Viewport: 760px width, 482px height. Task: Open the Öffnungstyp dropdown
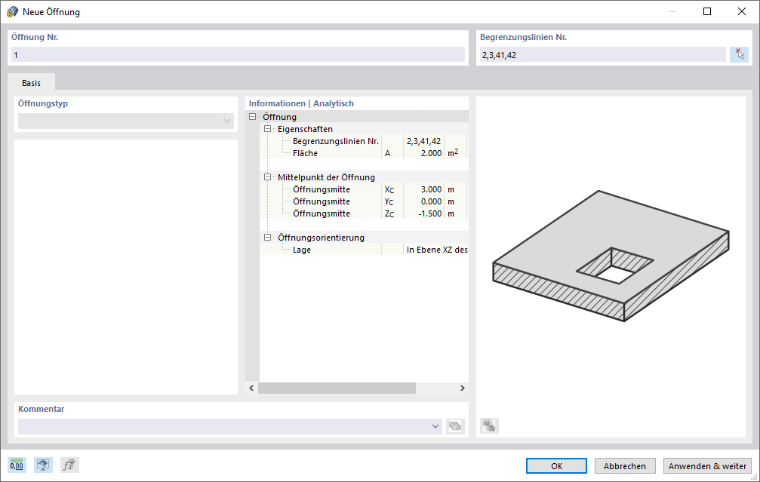[x=126, y=121]
